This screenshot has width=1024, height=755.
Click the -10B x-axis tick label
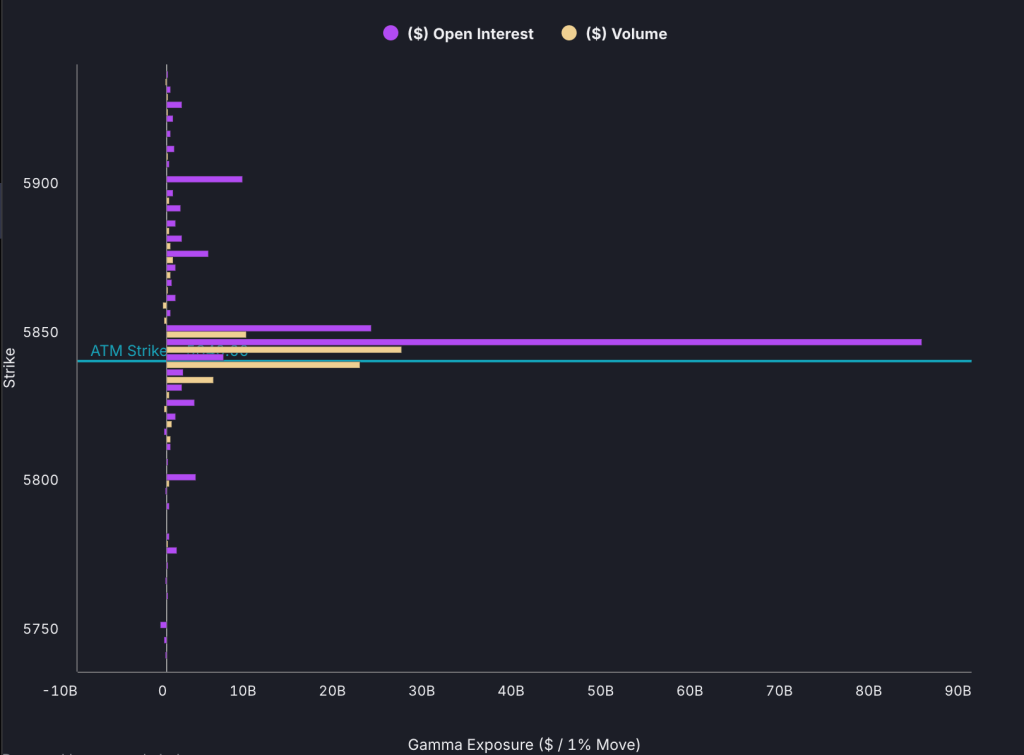pyautogui.click(x=60, y=691)
